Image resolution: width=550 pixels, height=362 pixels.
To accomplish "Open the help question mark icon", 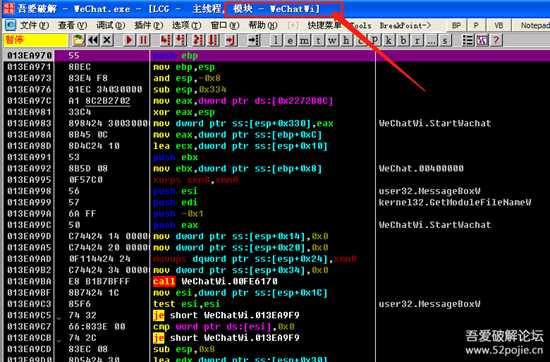I will coord(496,40).
